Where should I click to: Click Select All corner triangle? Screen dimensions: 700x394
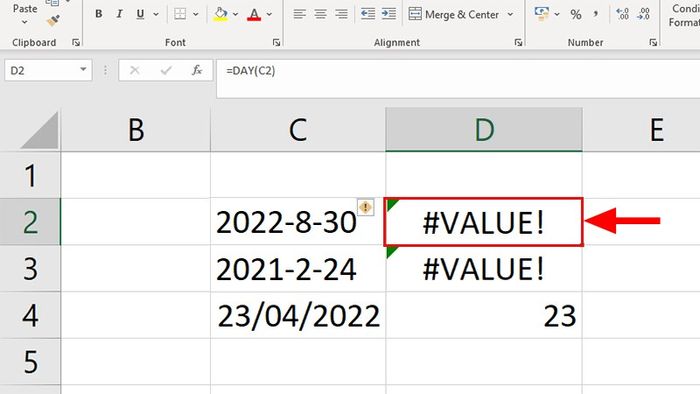[40, 130]
